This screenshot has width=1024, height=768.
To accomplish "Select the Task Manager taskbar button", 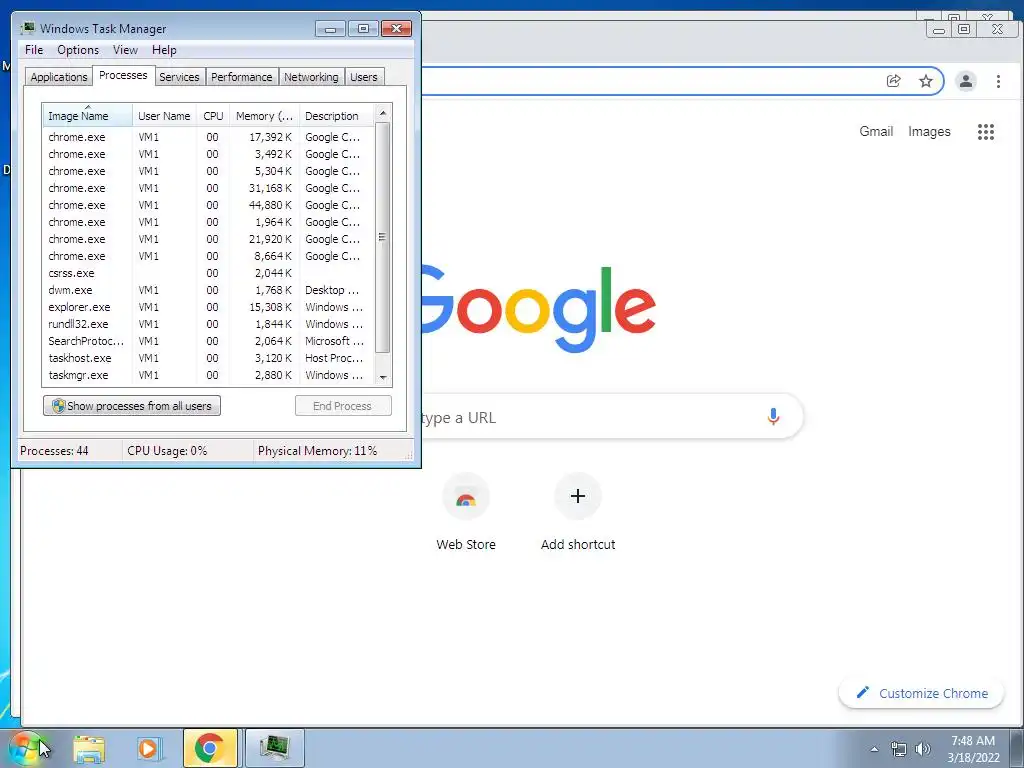I will [274, 748].
